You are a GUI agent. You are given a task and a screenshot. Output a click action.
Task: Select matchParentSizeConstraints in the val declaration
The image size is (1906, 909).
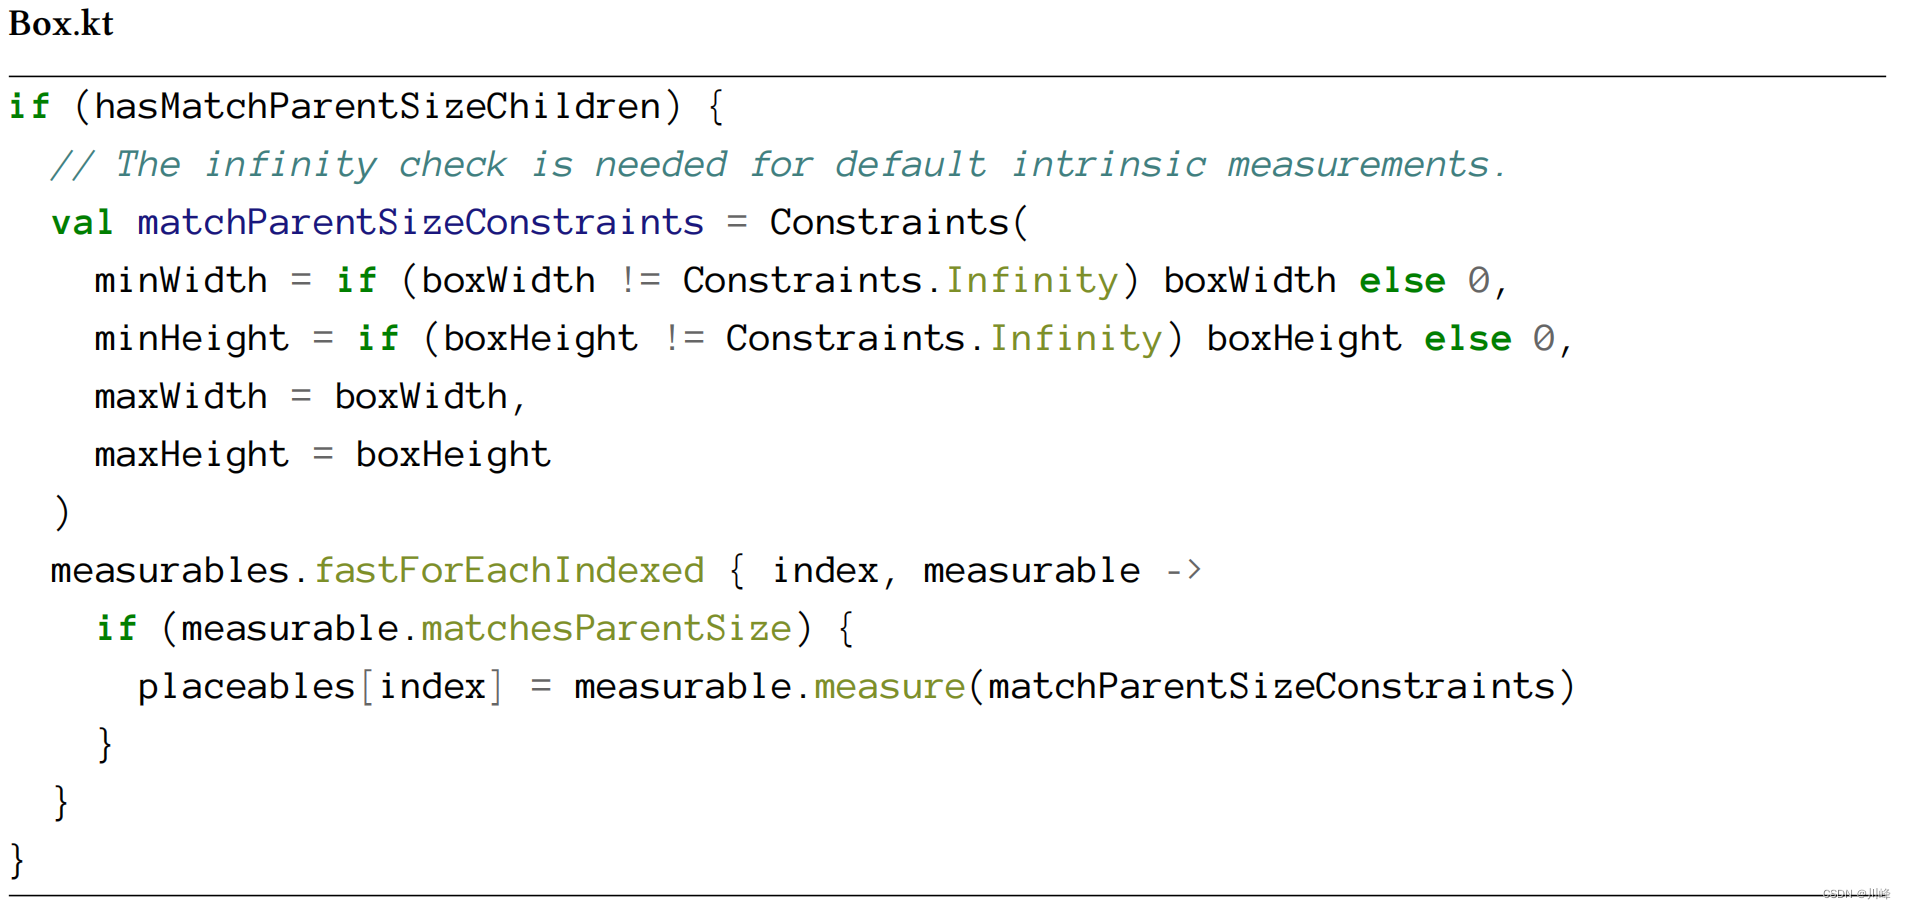(420, 222)
